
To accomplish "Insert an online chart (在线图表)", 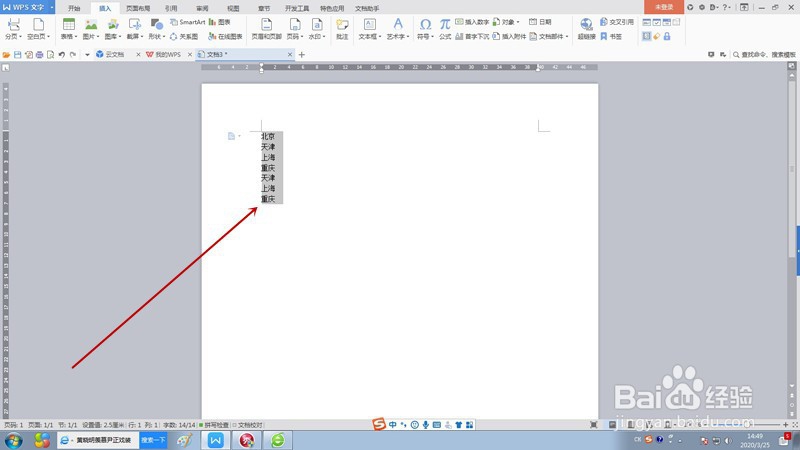I will pos(225,37).
